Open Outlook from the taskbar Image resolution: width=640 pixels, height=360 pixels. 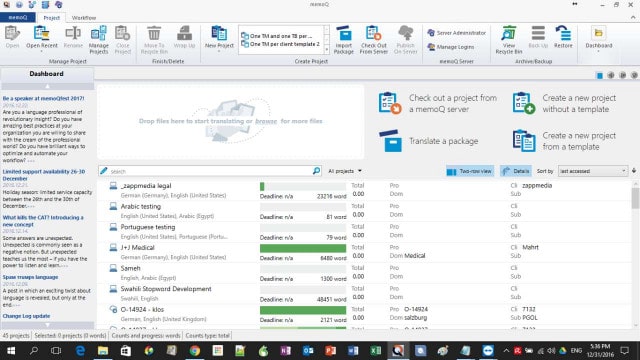pos(308,351)
